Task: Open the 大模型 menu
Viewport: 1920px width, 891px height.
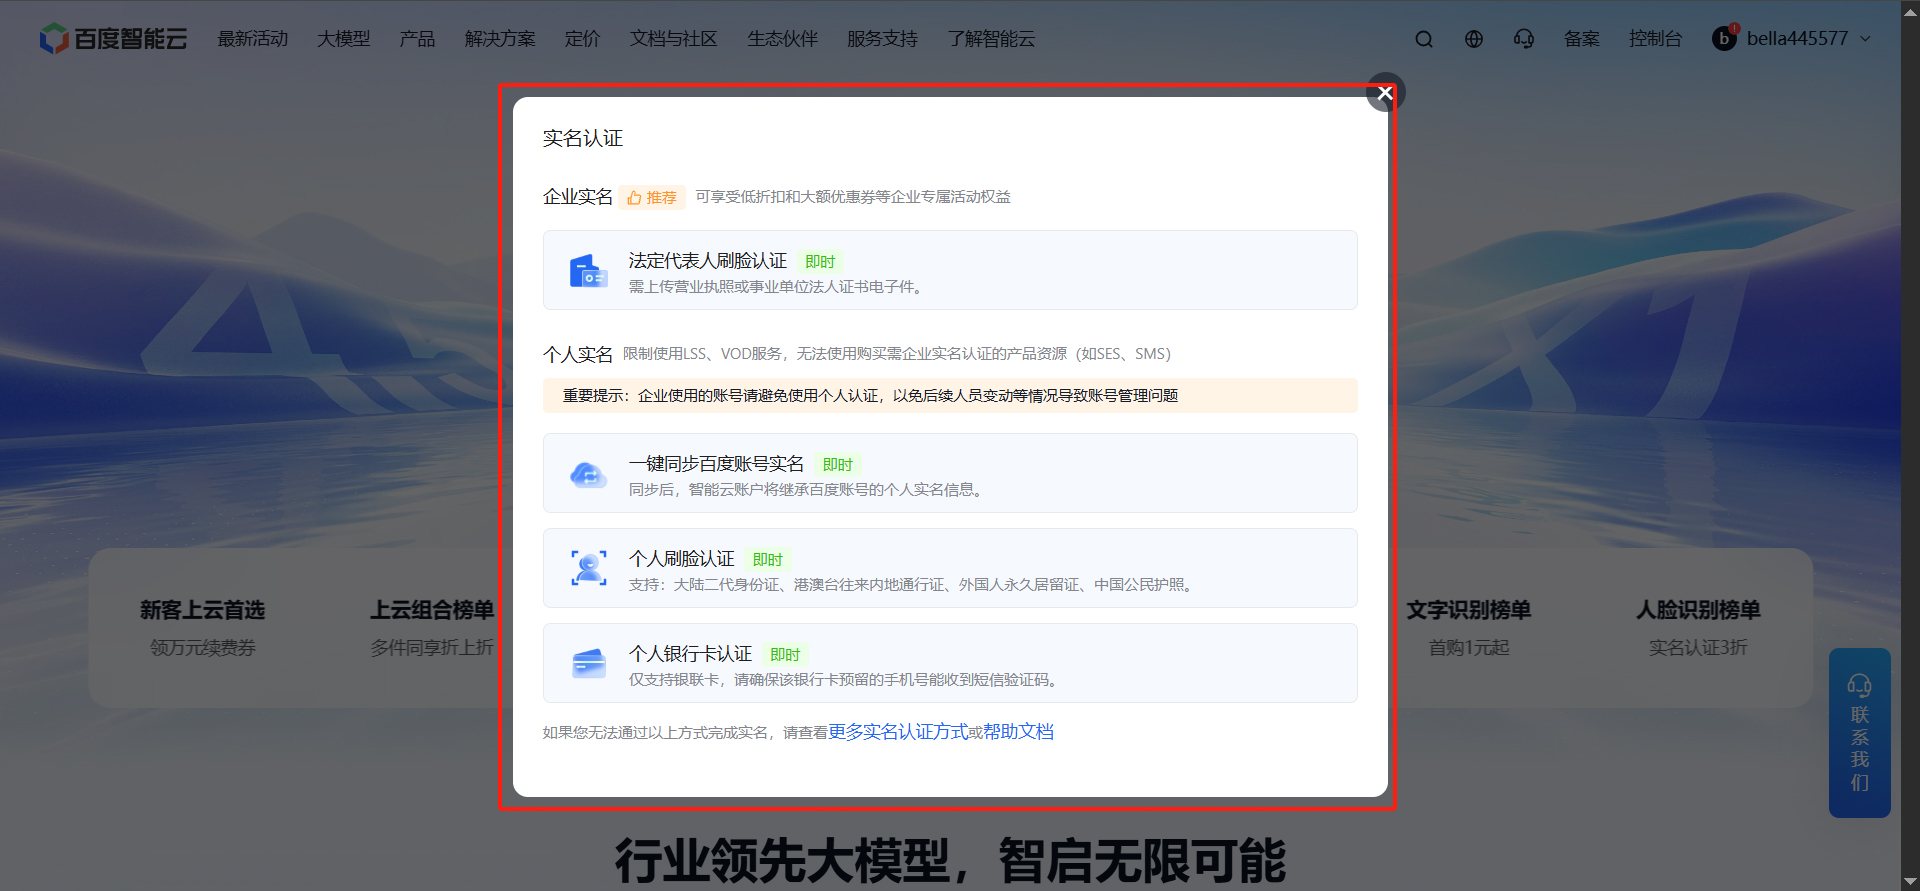Action: pyautogui.click(x=343, y=39)
